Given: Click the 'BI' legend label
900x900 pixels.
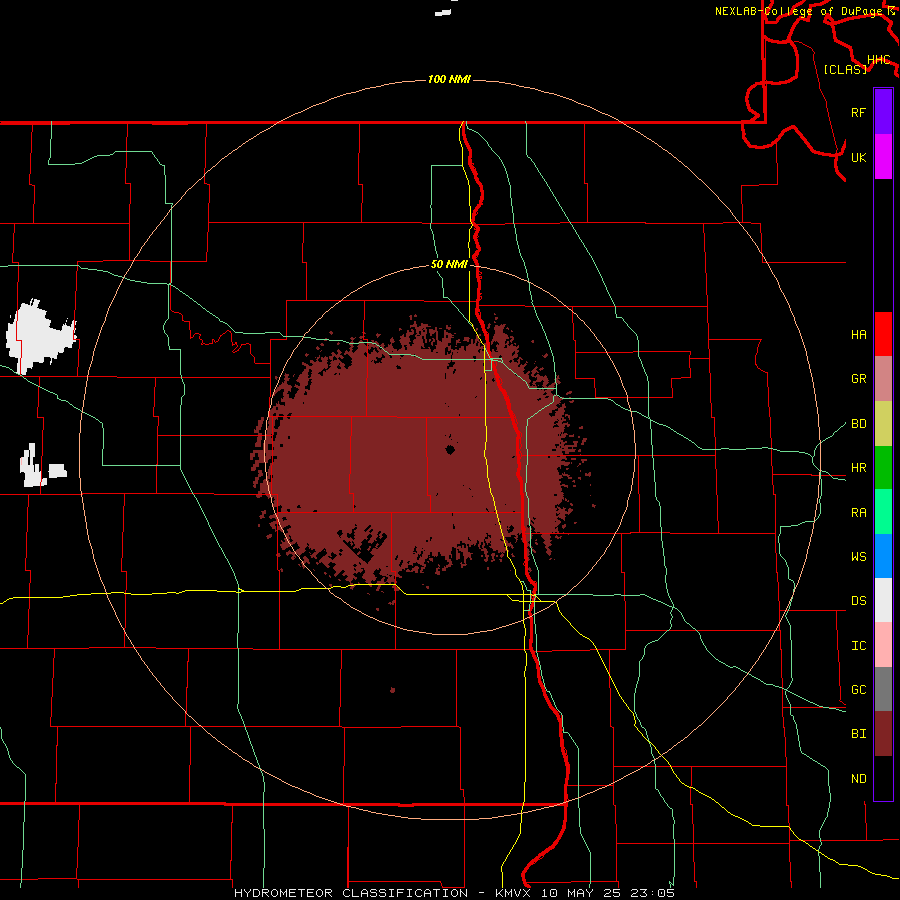Looking at the screenshot, I should [859, 734].
